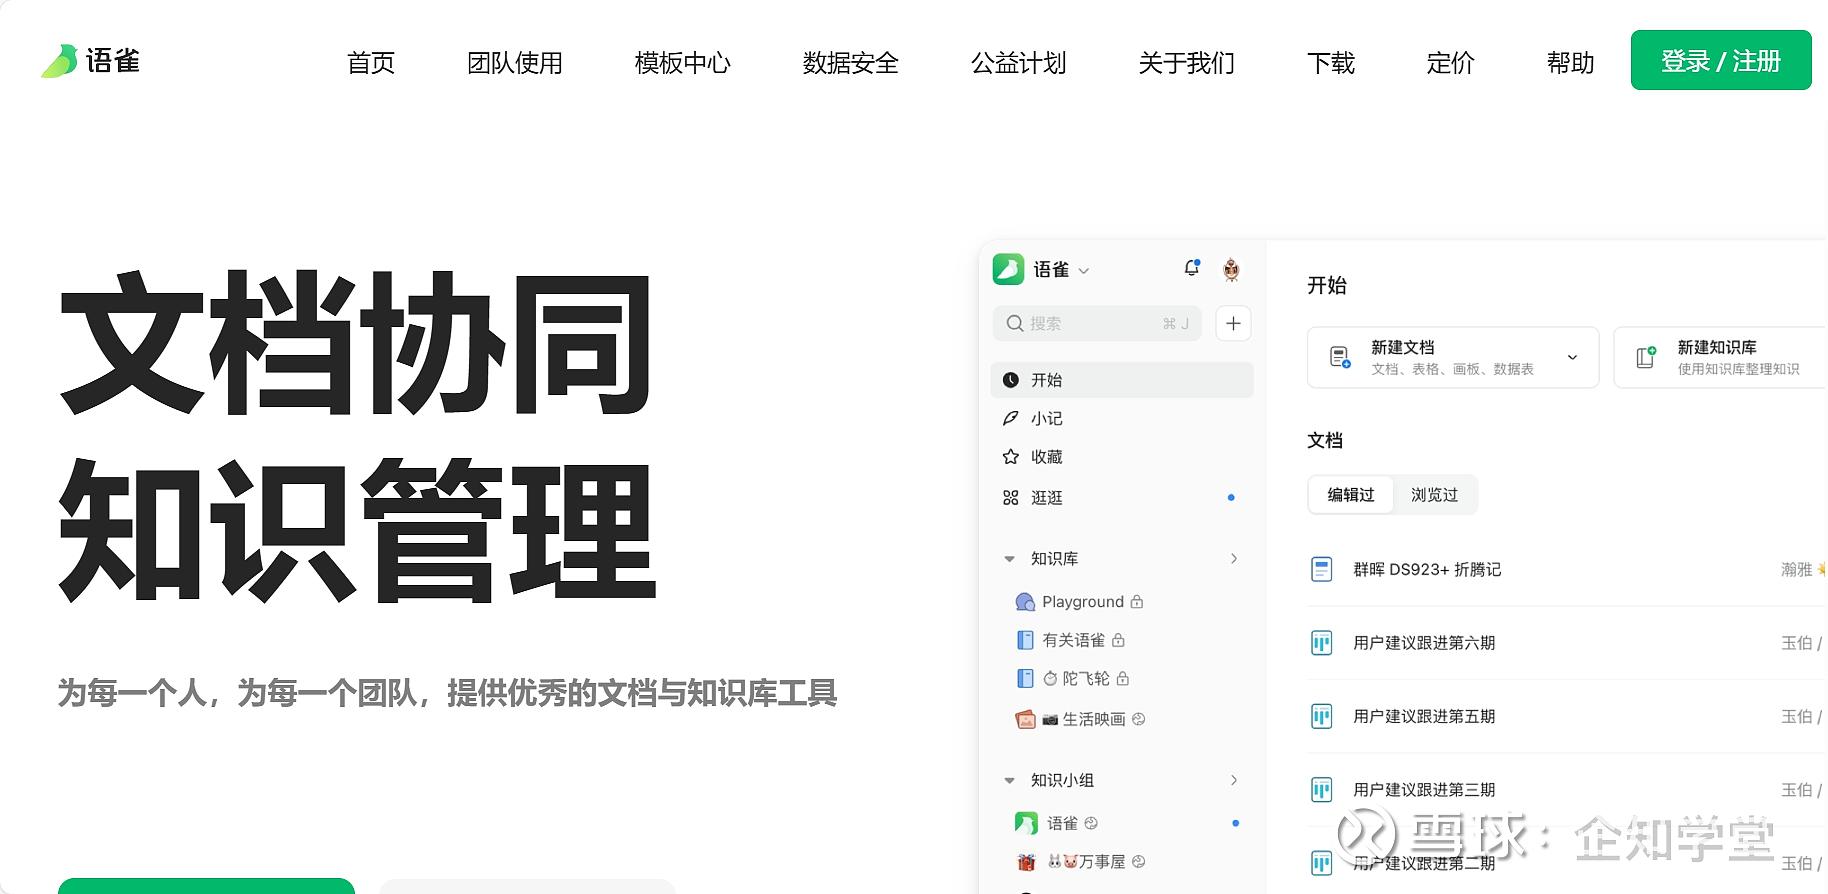Open the 生活映画 knowledge base
1828x894 pixels.
tap(1094, 719)
